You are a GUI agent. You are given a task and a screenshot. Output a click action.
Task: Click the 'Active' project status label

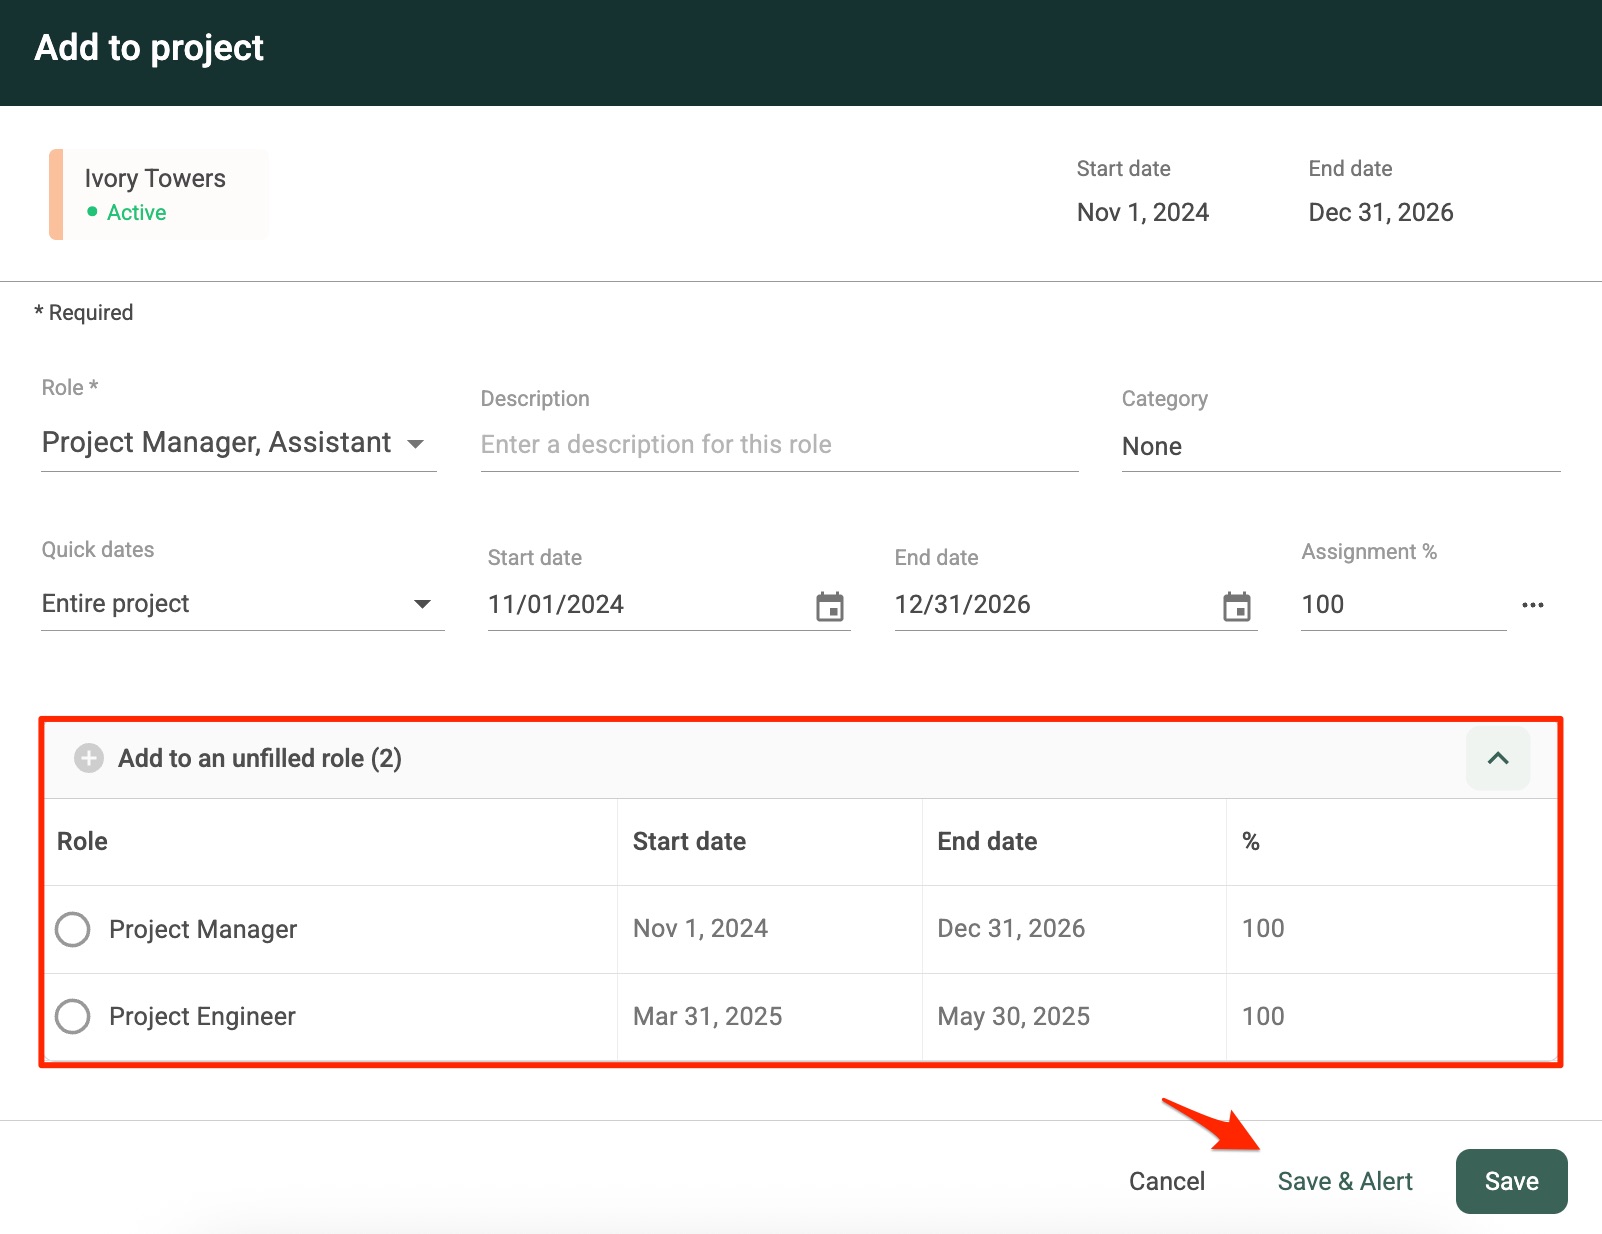point(136,212)
